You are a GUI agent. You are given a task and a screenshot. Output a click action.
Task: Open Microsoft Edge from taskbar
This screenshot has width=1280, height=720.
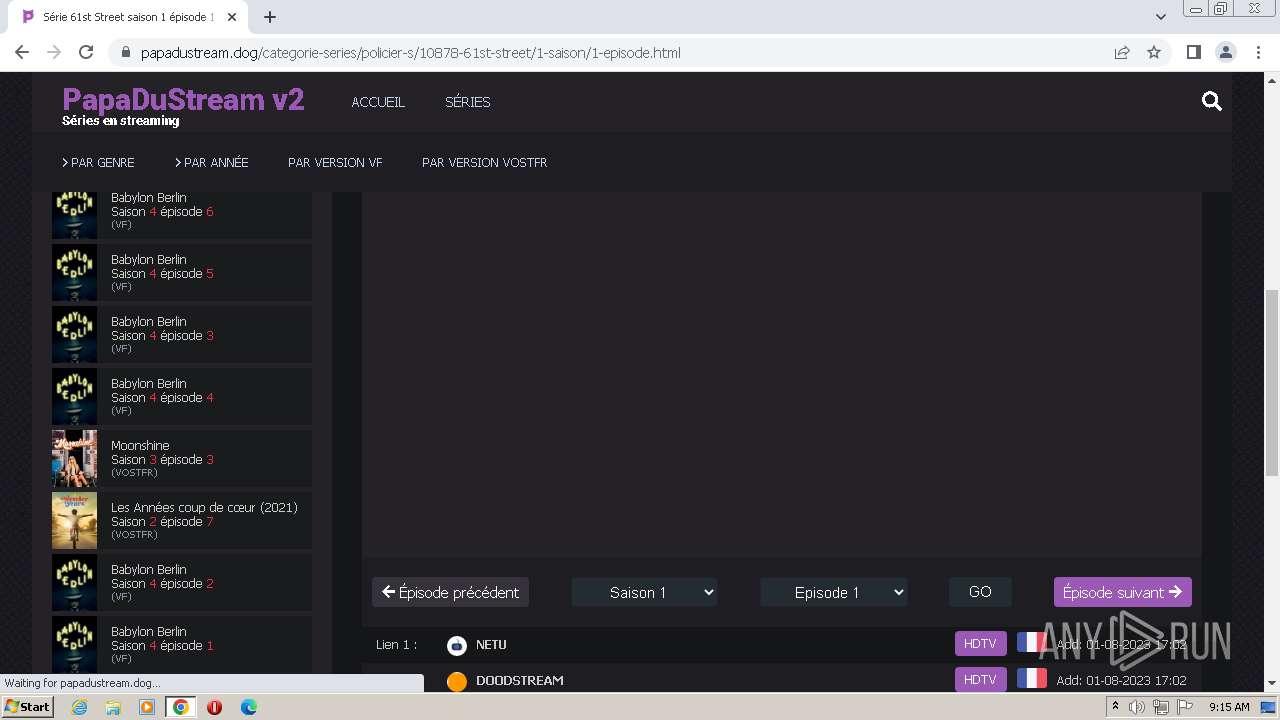248,707
